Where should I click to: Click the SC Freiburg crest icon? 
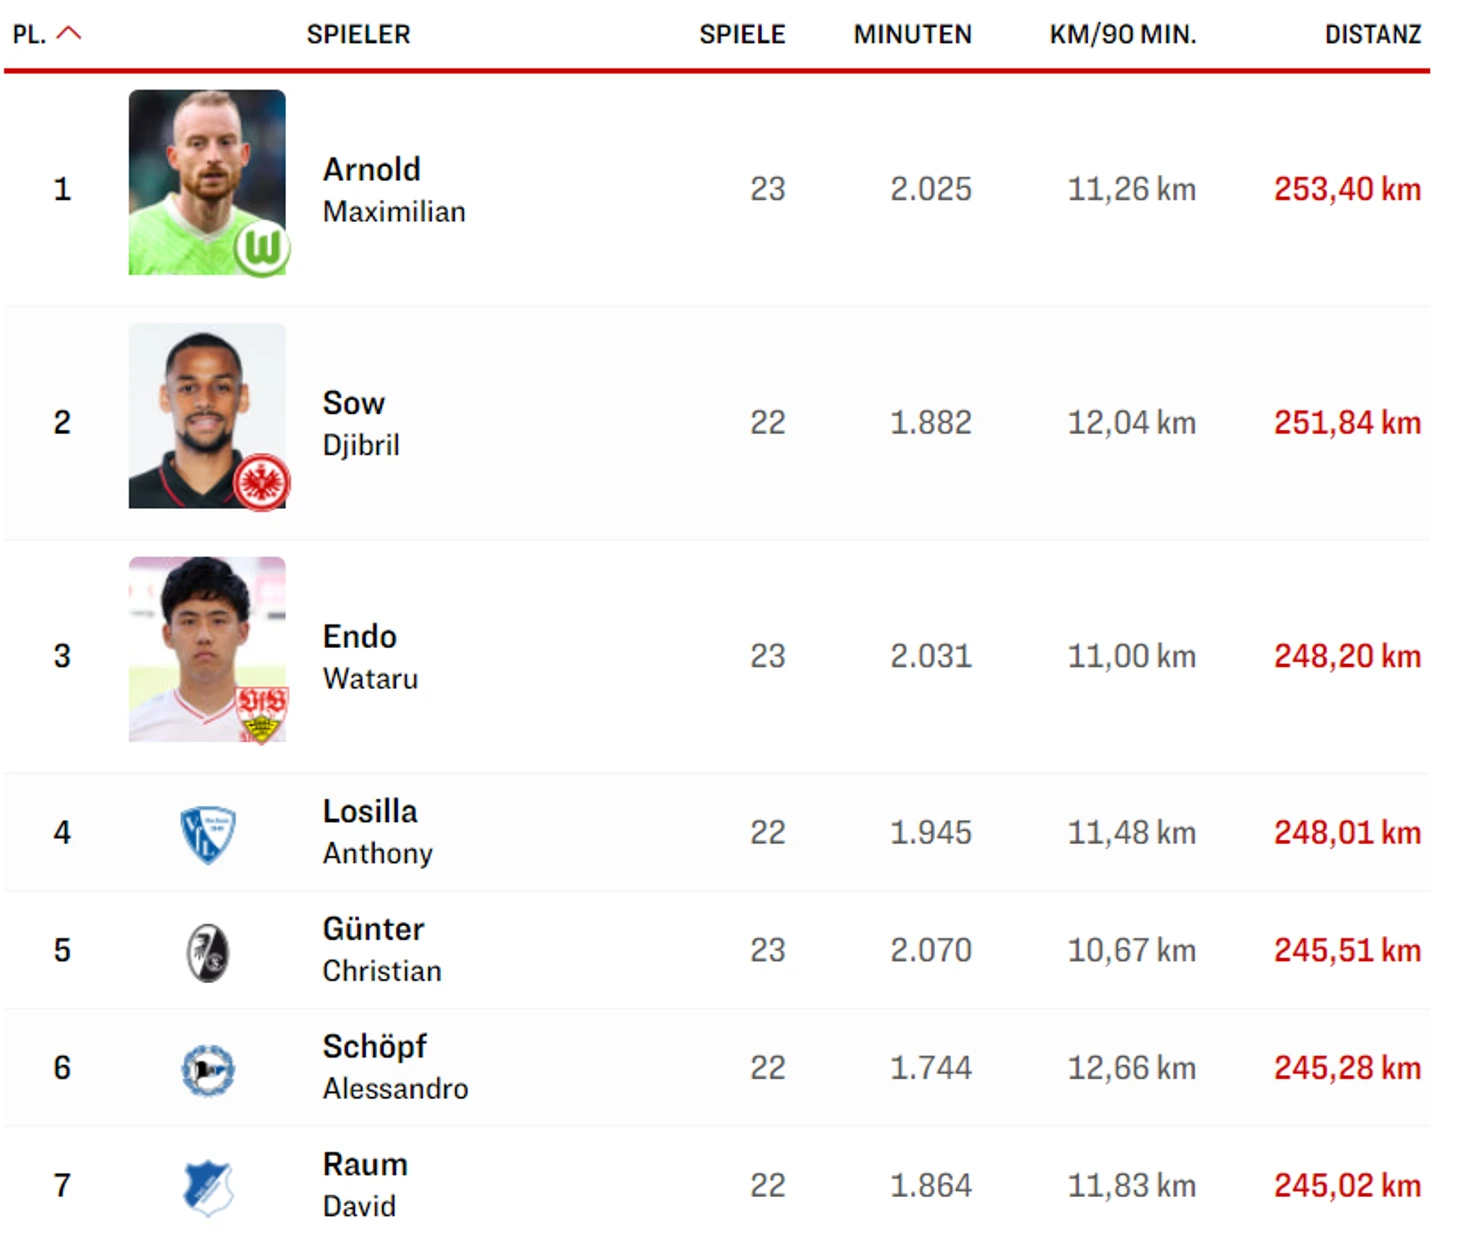click(x=208, y=952)
